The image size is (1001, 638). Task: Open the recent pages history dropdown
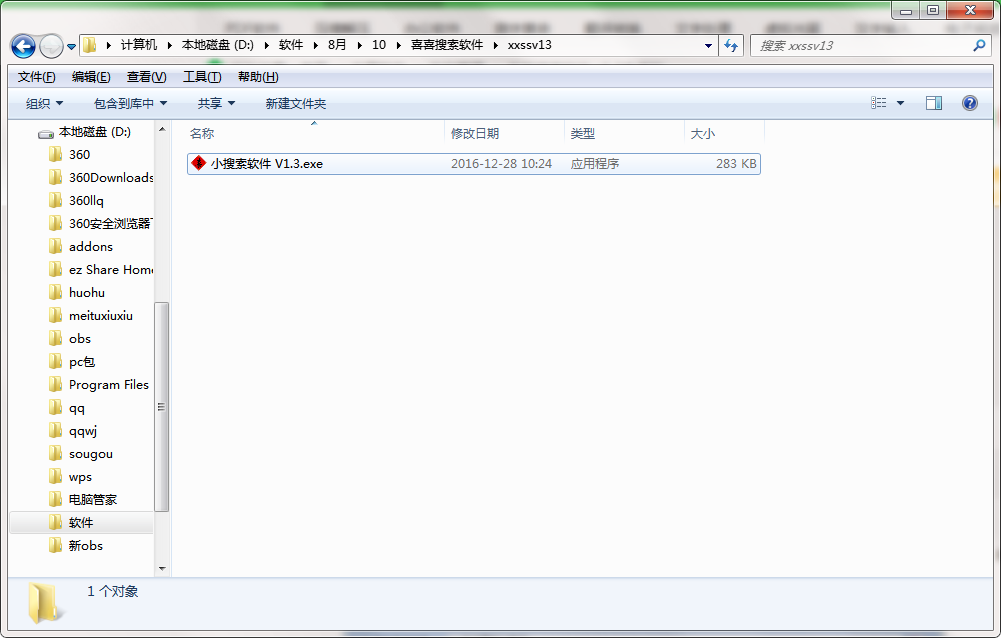[72, 47]
